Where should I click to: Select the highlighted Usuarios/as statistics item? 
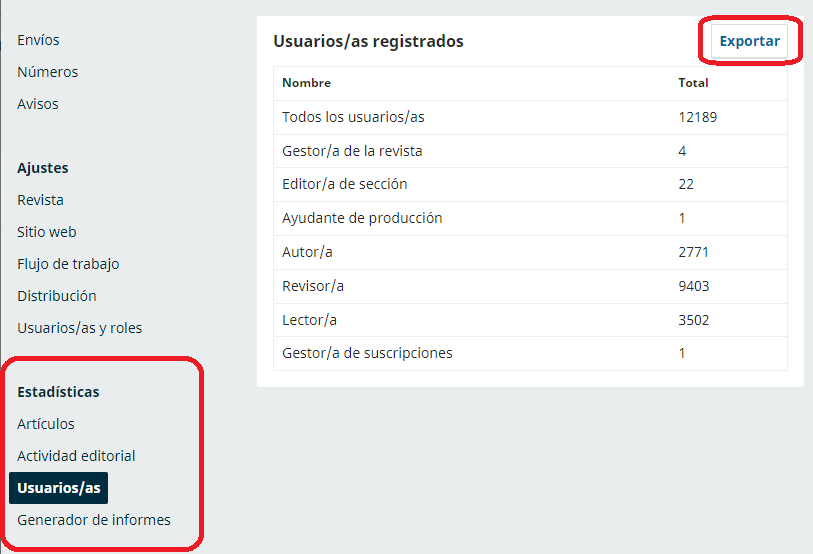point(58,488)
